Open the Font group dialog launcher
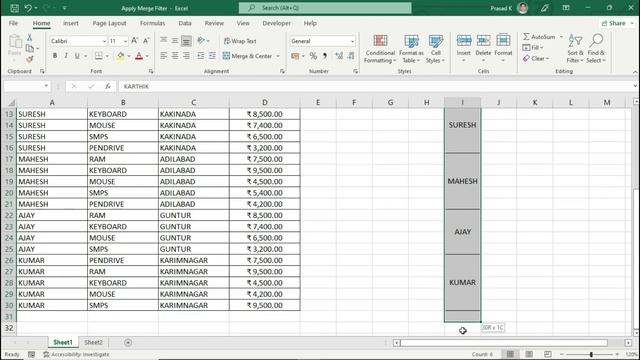Viewport: 640px width, 360px height. coord(151,71)
